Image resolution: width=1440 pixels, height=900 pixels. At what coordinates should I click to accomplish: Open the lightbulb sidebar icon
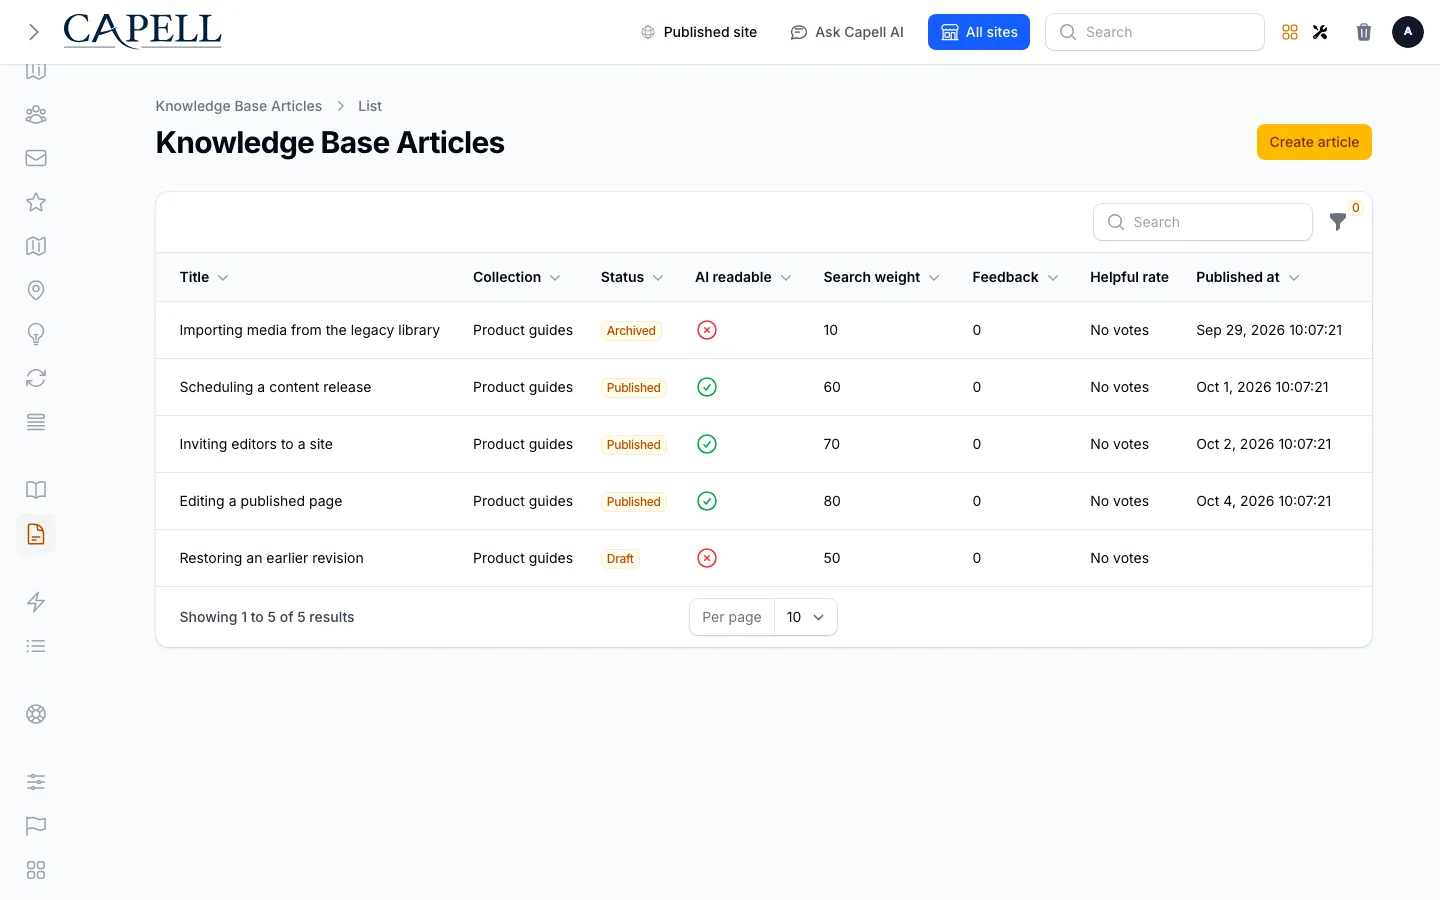point(36,334)
